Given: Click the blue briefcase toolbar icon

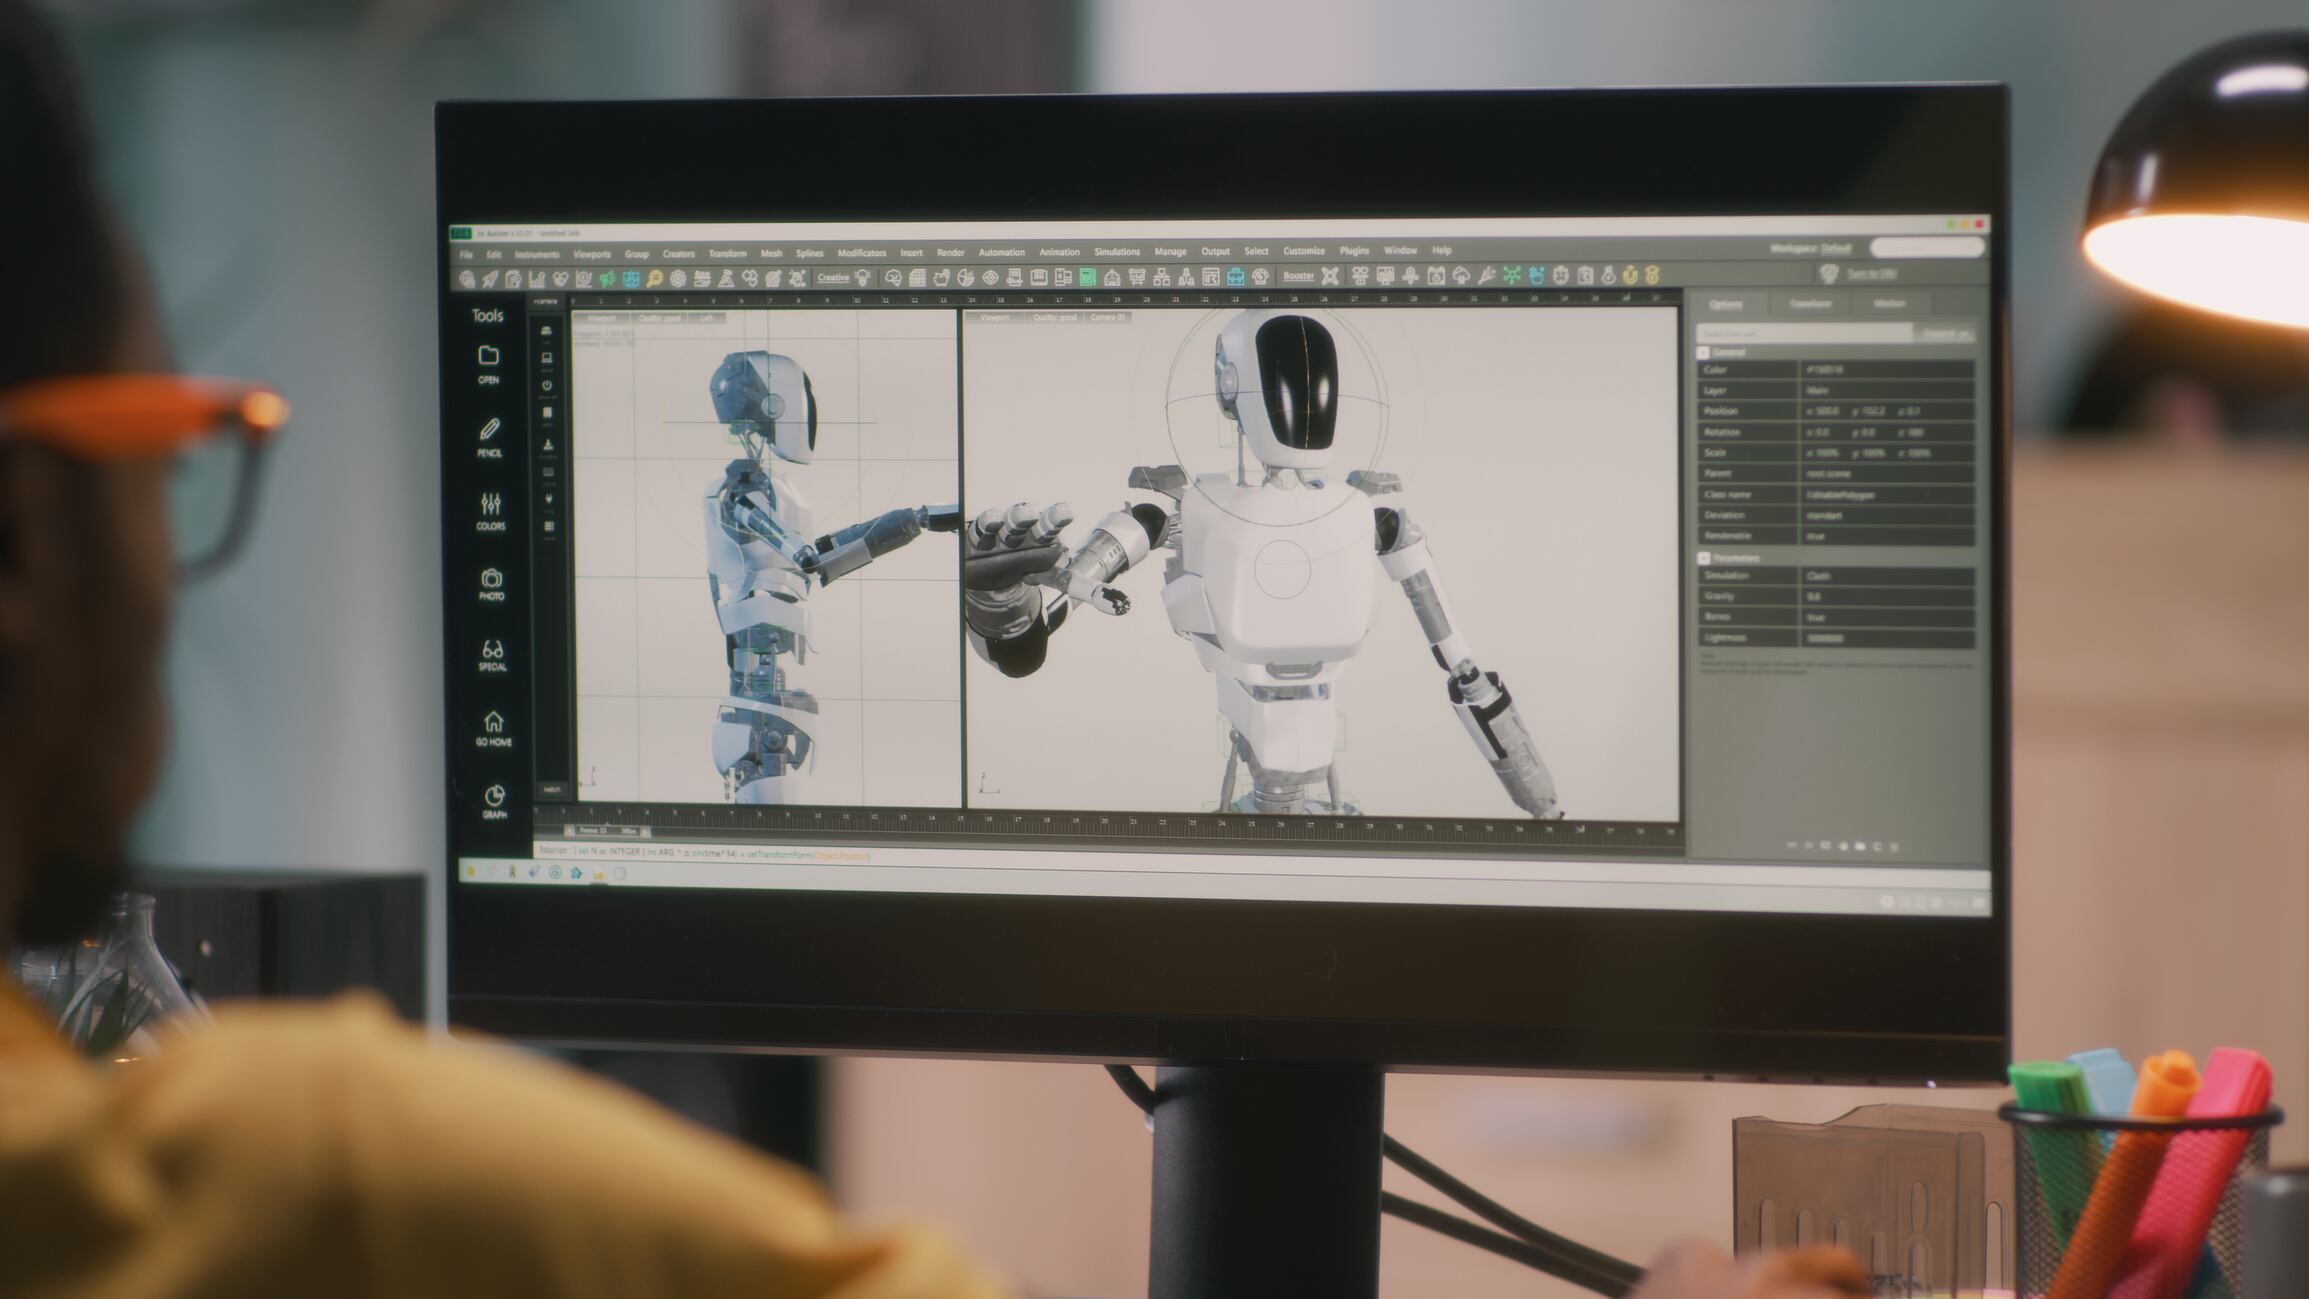Looking at the screenshot, I should click(1235, 277).
